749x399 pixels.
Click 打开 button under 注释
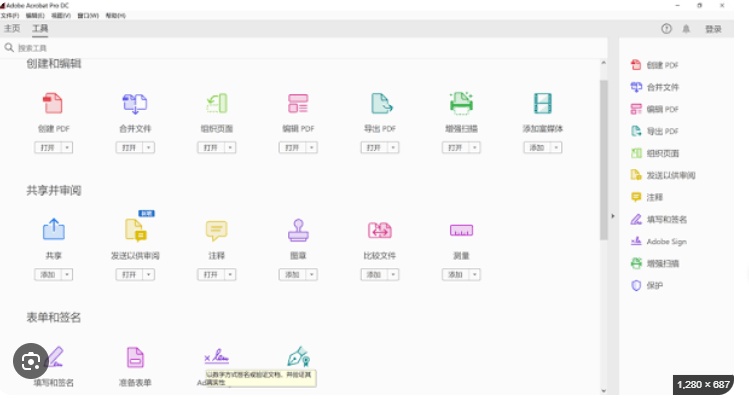pyautogui.click(x=211, y=274)
